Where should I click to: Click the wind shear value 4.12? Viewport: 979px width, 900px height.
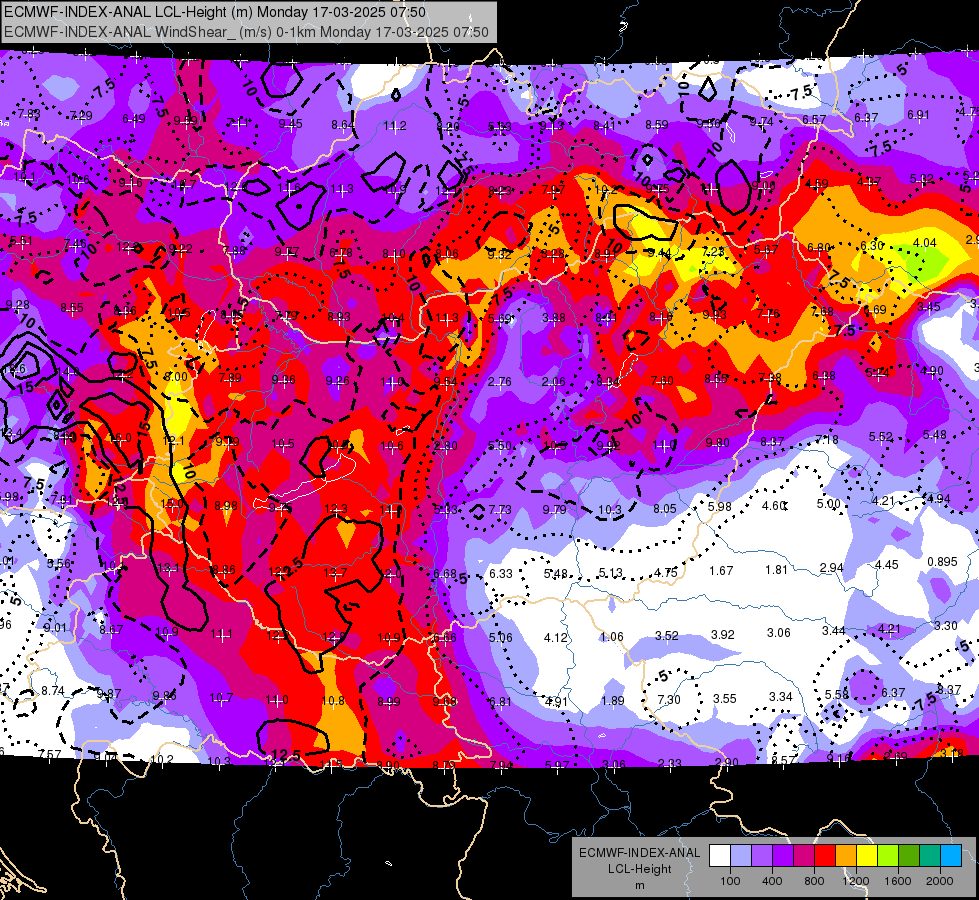click(556, 638)
